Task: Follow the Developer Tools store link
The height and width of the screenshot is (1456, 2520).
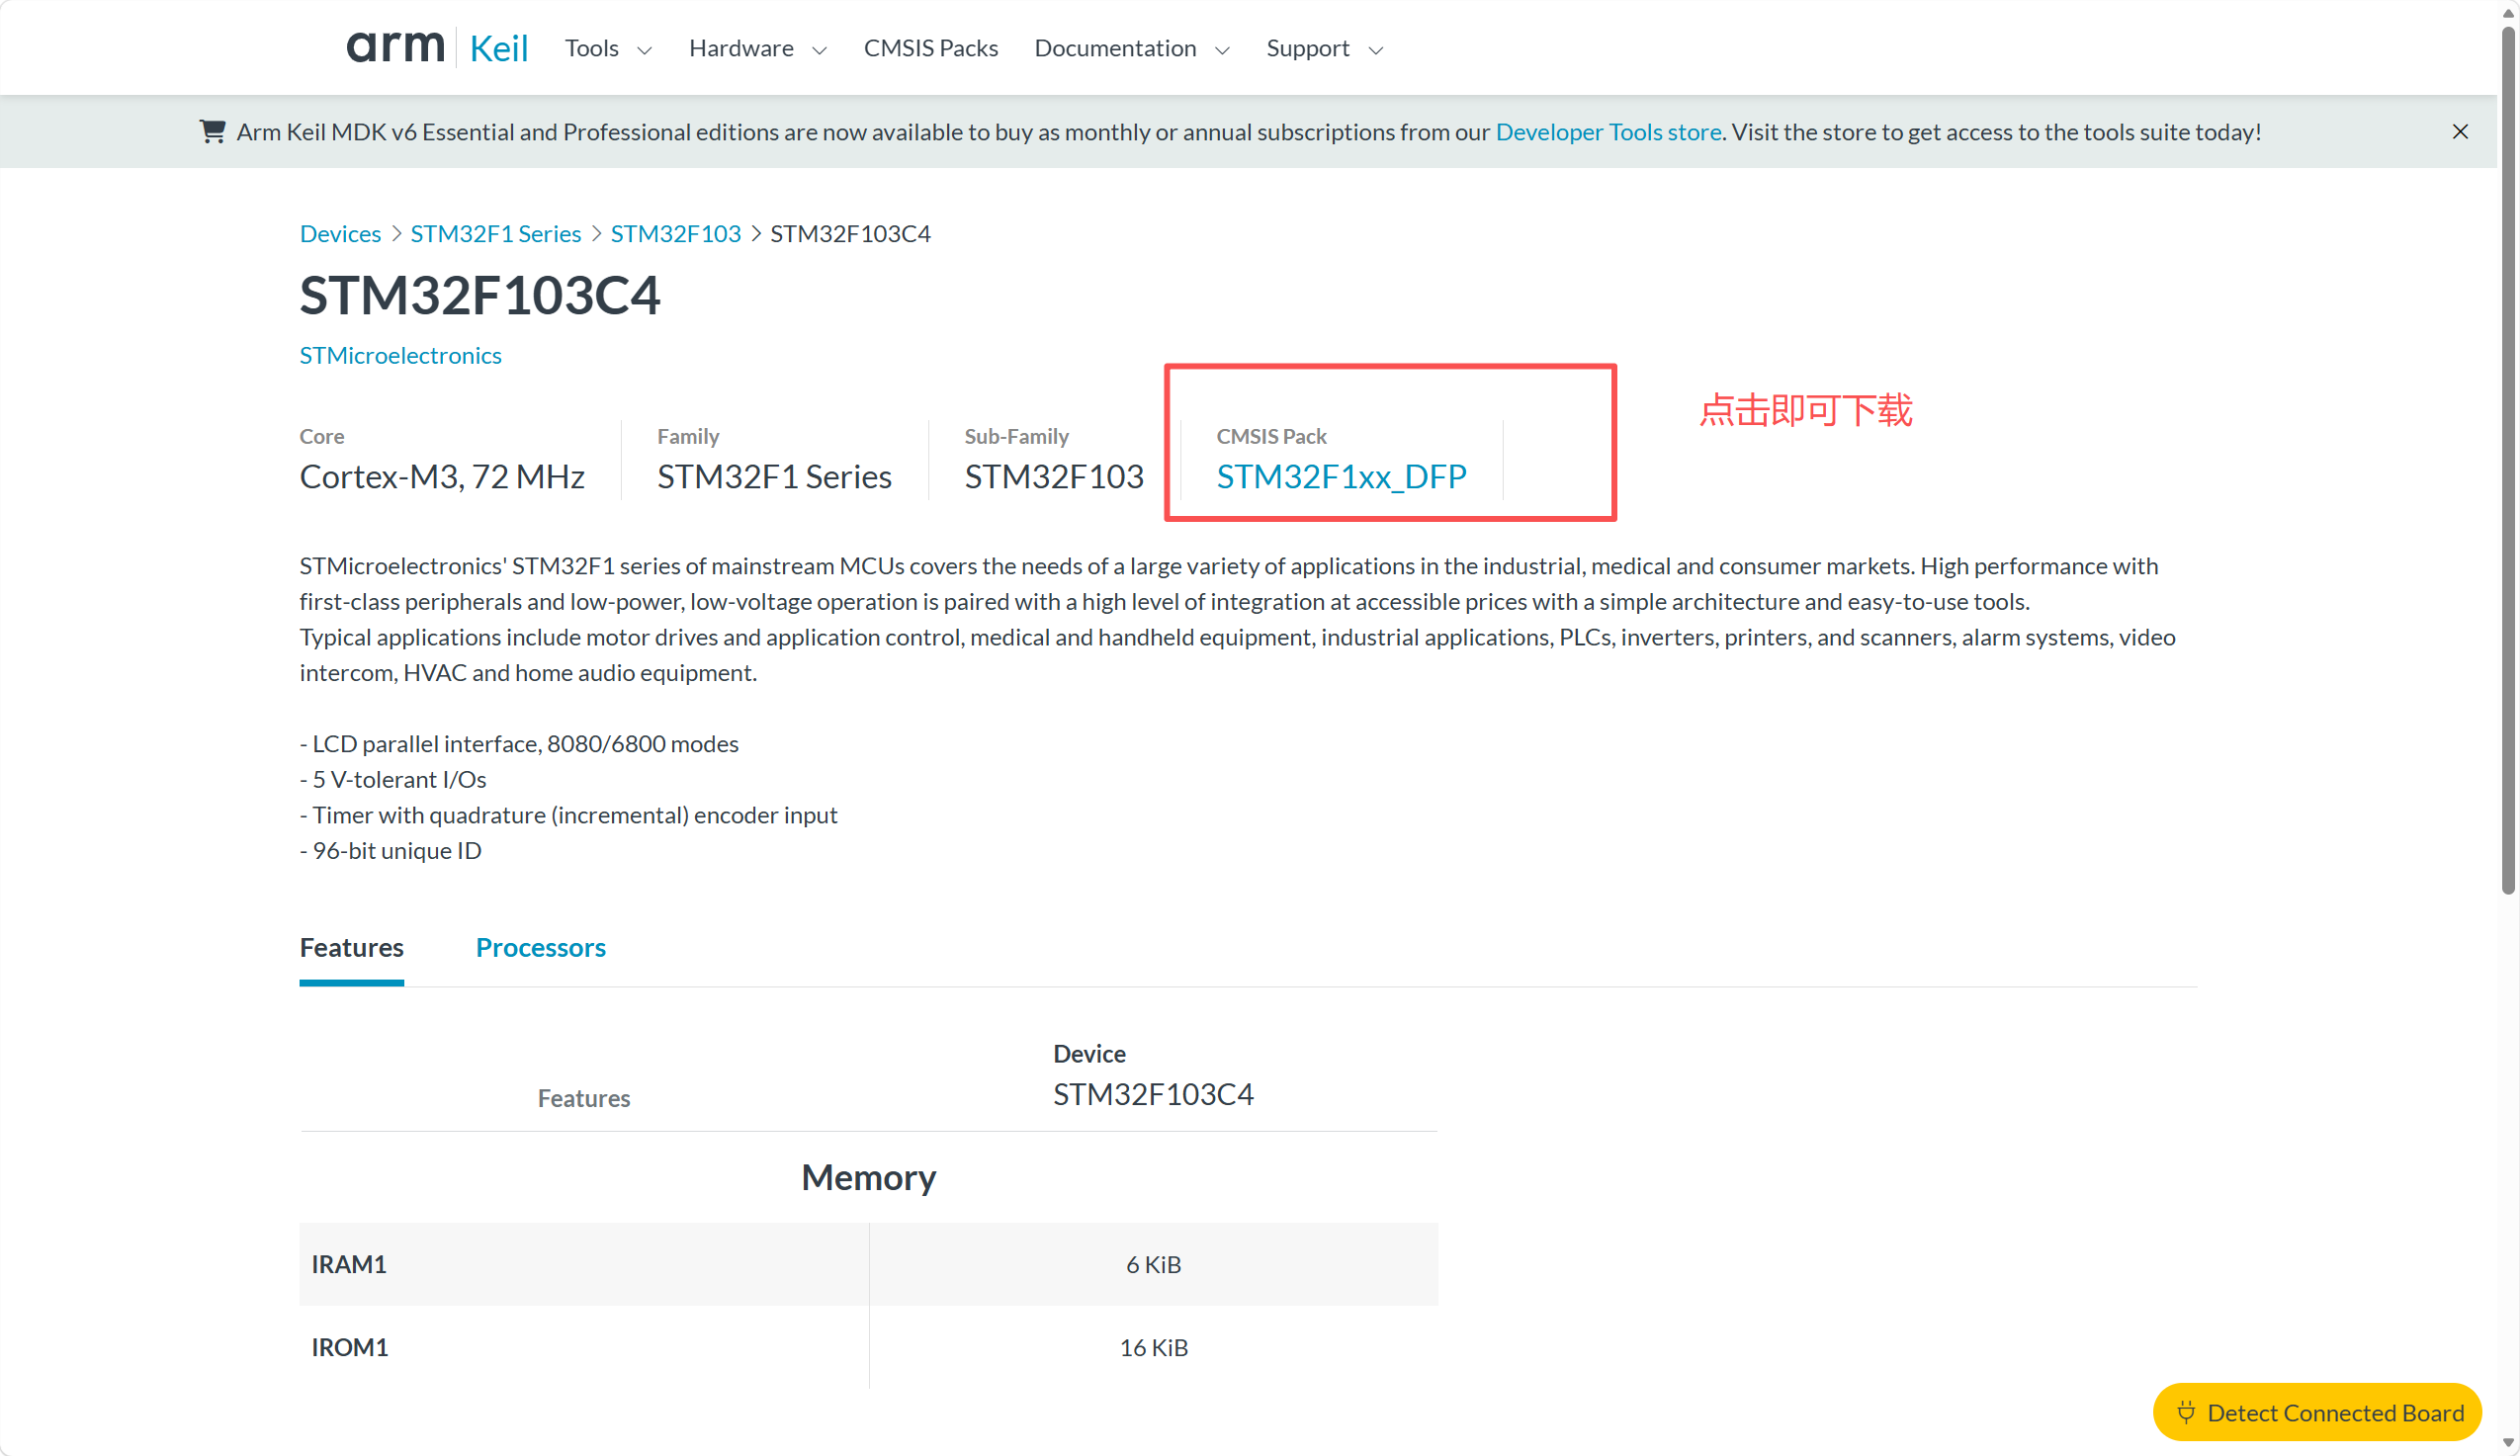Action: coord(1608,132)
